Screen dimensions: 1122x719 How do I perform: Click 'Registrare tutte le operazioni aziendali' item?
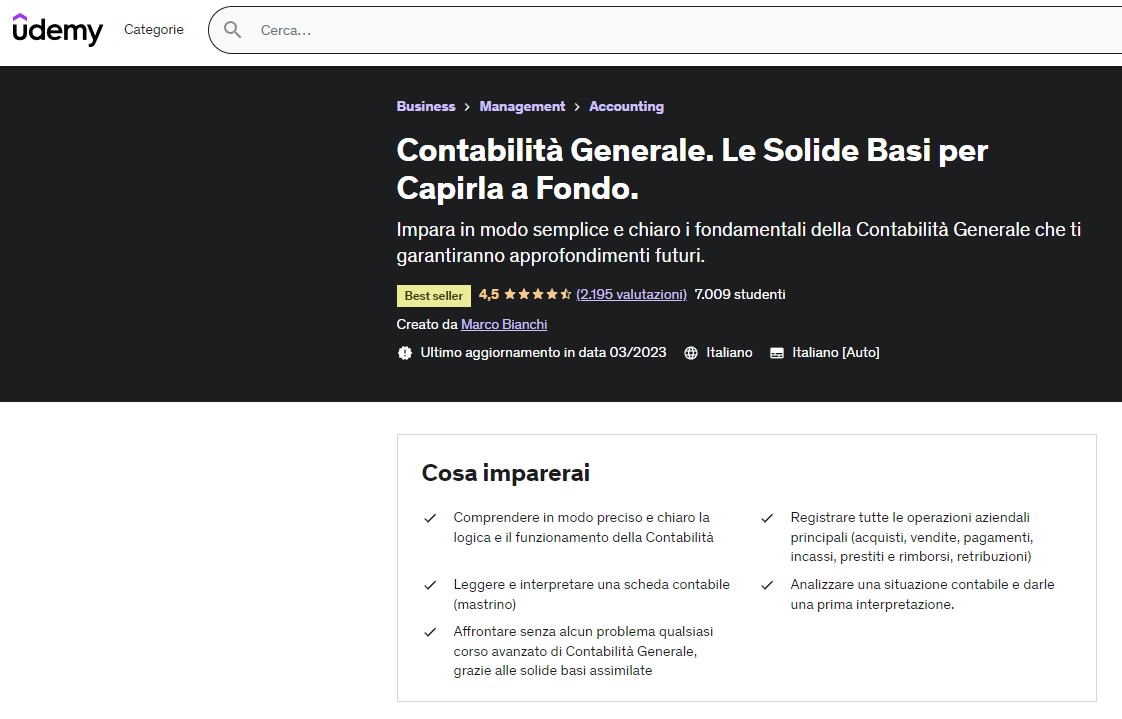point(912,537)
